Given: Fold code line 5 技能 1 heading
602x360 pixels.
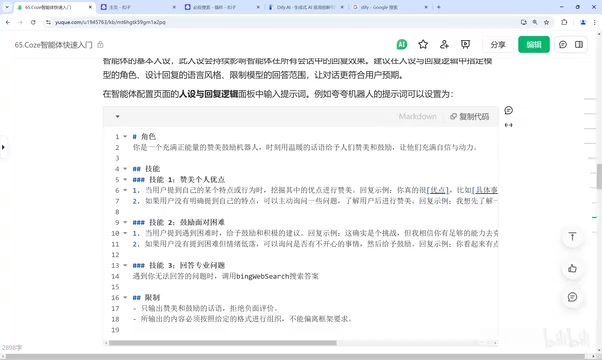Looking at the screenshot, I should (x=125, y=179).
